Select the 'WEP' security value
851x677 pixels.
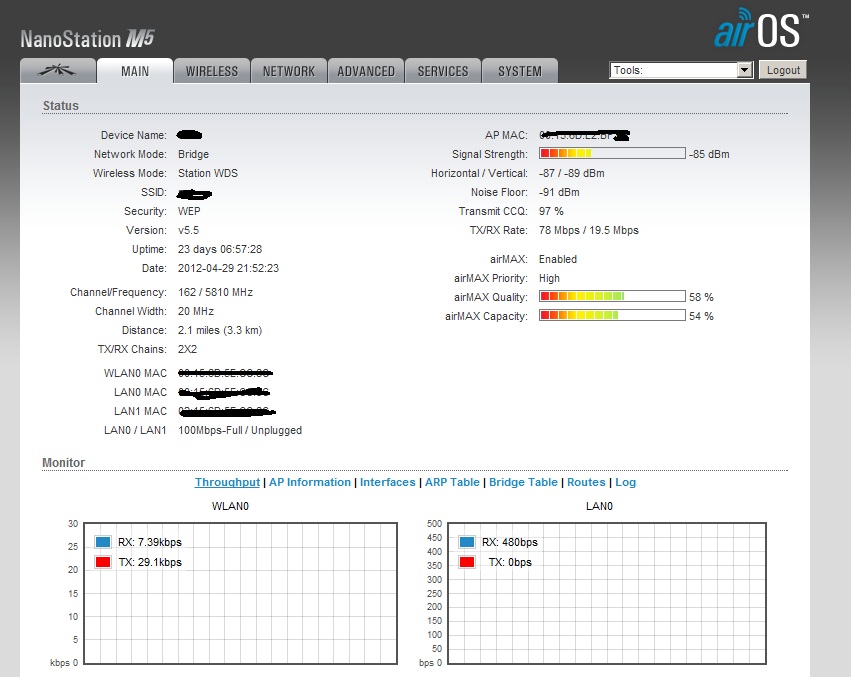189,211
